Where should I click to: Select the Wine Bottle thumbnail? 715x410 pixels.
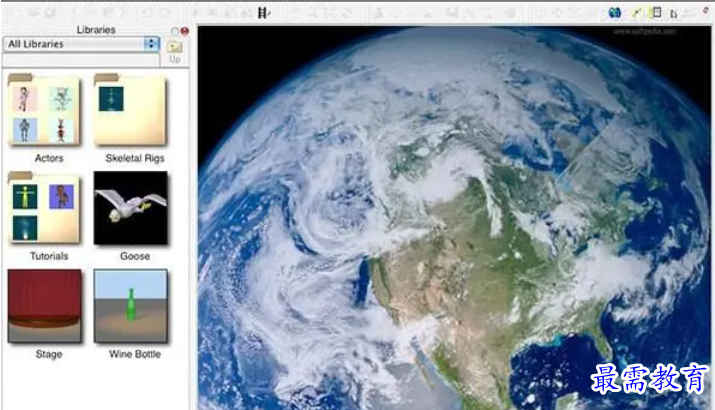tap(131, 306)
